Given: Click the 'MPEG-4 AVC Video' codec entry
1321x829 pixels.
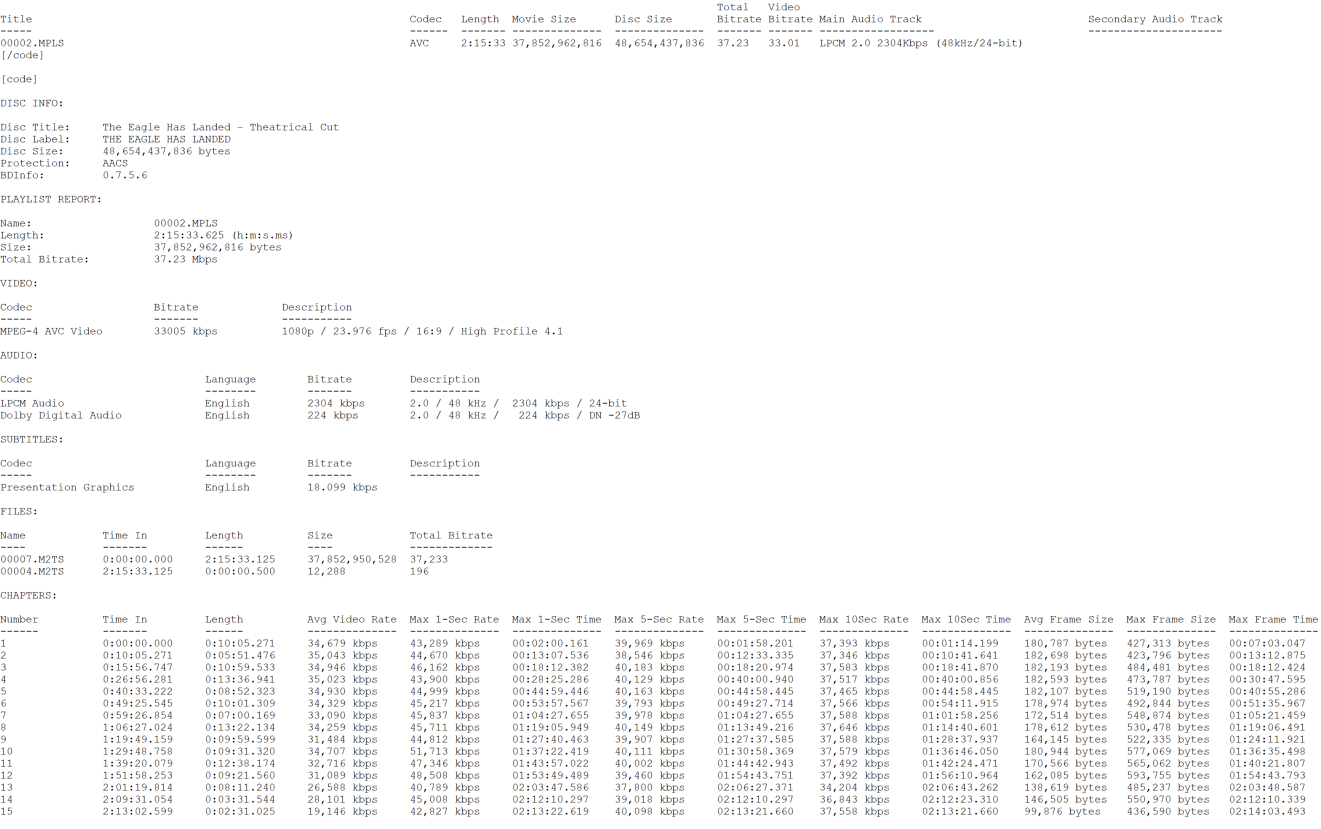Looking at the screenshot, I should click(x=51, y=332).
